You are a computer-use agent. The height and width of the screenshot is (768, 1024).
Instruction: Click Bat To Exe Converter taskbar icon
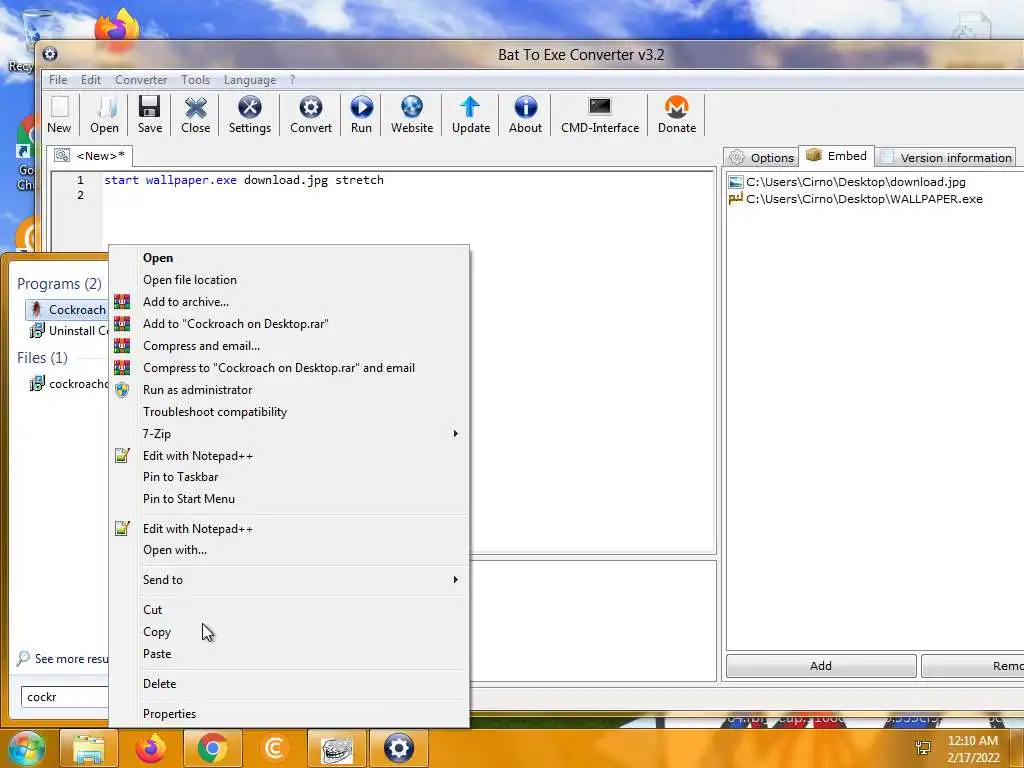(x=398, y=748)
